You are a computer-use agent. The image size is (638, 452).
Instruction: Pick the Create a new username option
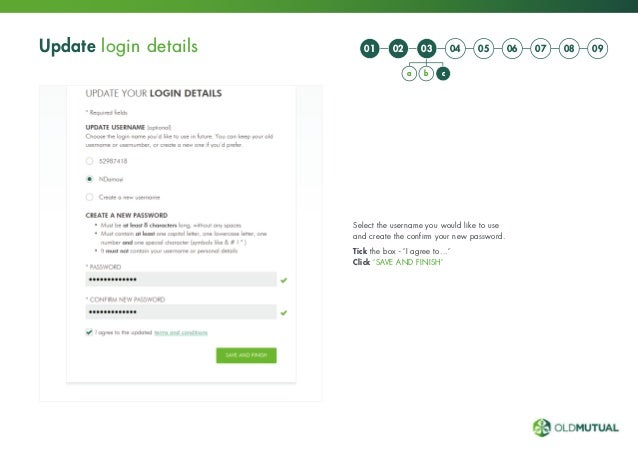pyautogui.click(x=90, y=197)
